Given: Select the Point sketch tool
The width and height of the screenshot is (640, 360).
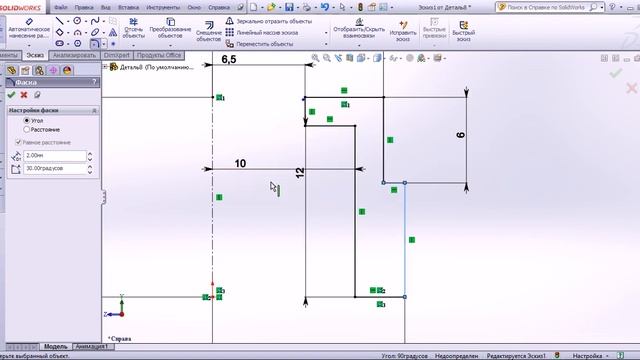Looking at the screenshot, I should 113,44.
